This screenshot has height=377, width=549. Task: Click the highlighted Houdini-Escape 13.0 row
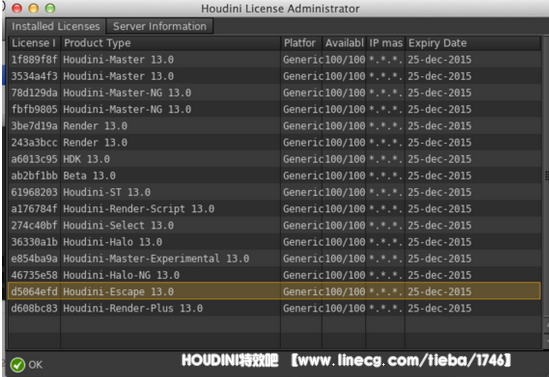click(x=274, y=291)
